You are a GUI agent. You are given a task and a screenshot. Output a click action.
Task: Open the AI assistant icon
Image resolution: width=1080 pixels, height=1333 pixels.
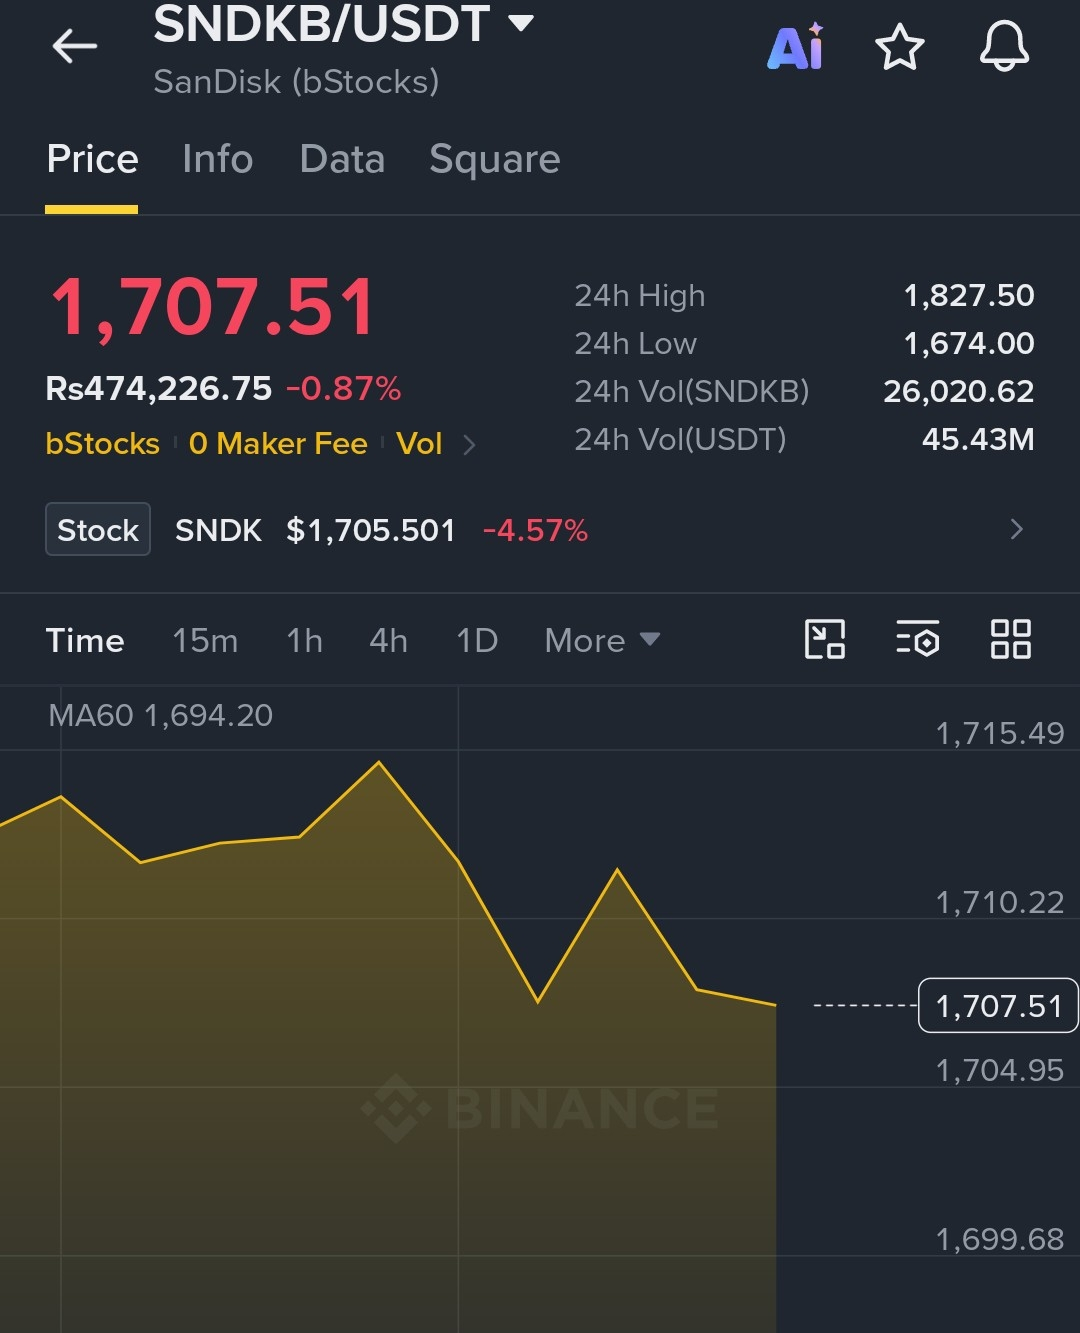tap(796, 47)
